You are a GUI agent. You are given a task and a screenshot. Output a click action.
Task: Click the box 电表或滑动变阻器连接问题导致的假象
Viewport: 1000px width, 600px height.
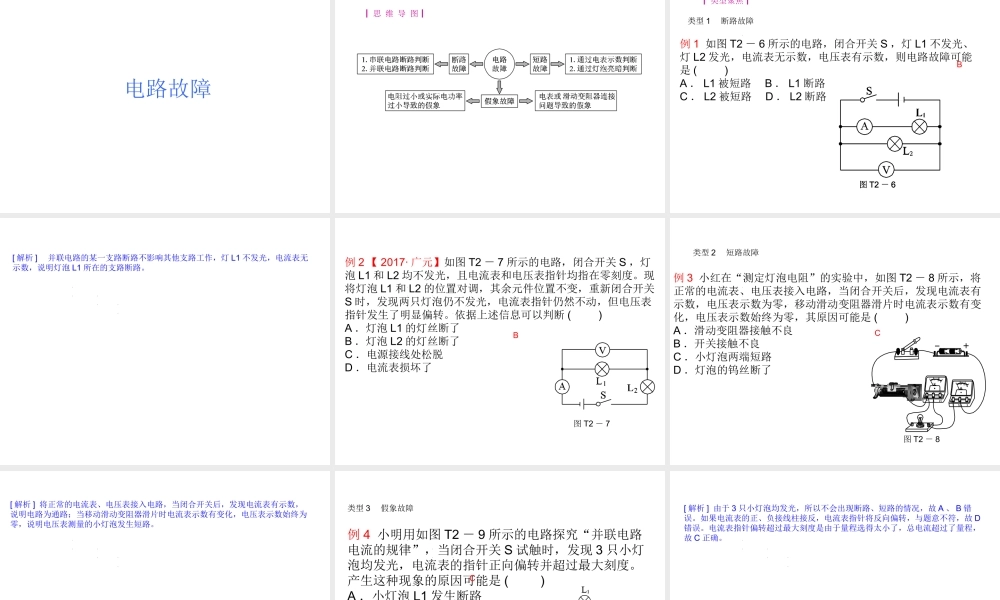tap(576, 101)
